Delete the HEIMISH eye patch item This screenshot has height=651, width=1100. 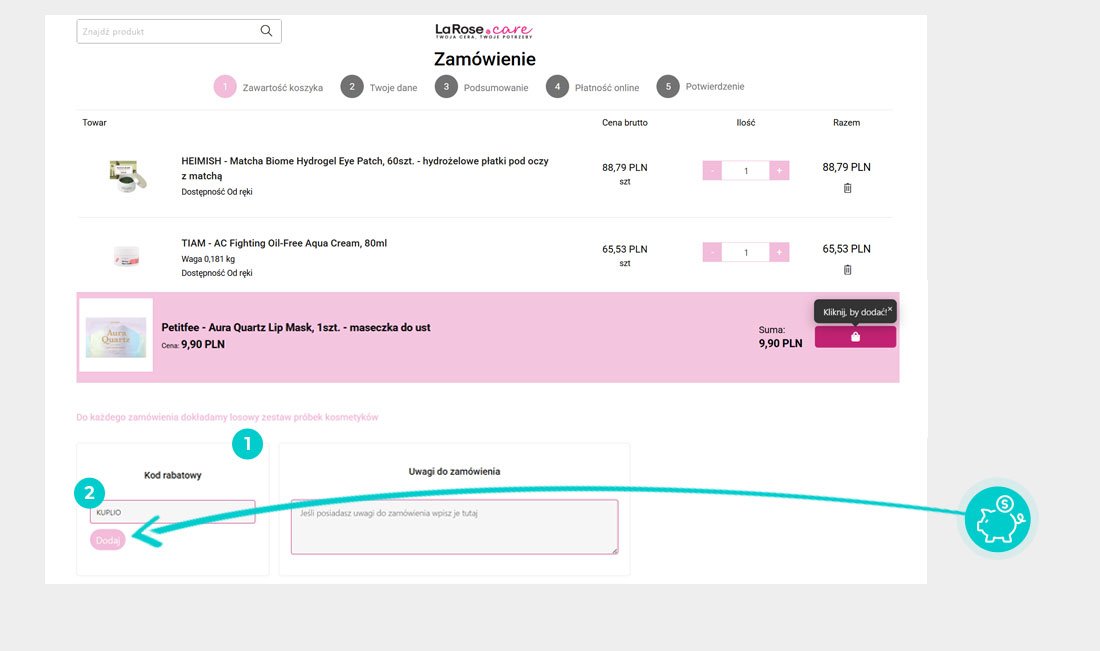coord(847,188)
